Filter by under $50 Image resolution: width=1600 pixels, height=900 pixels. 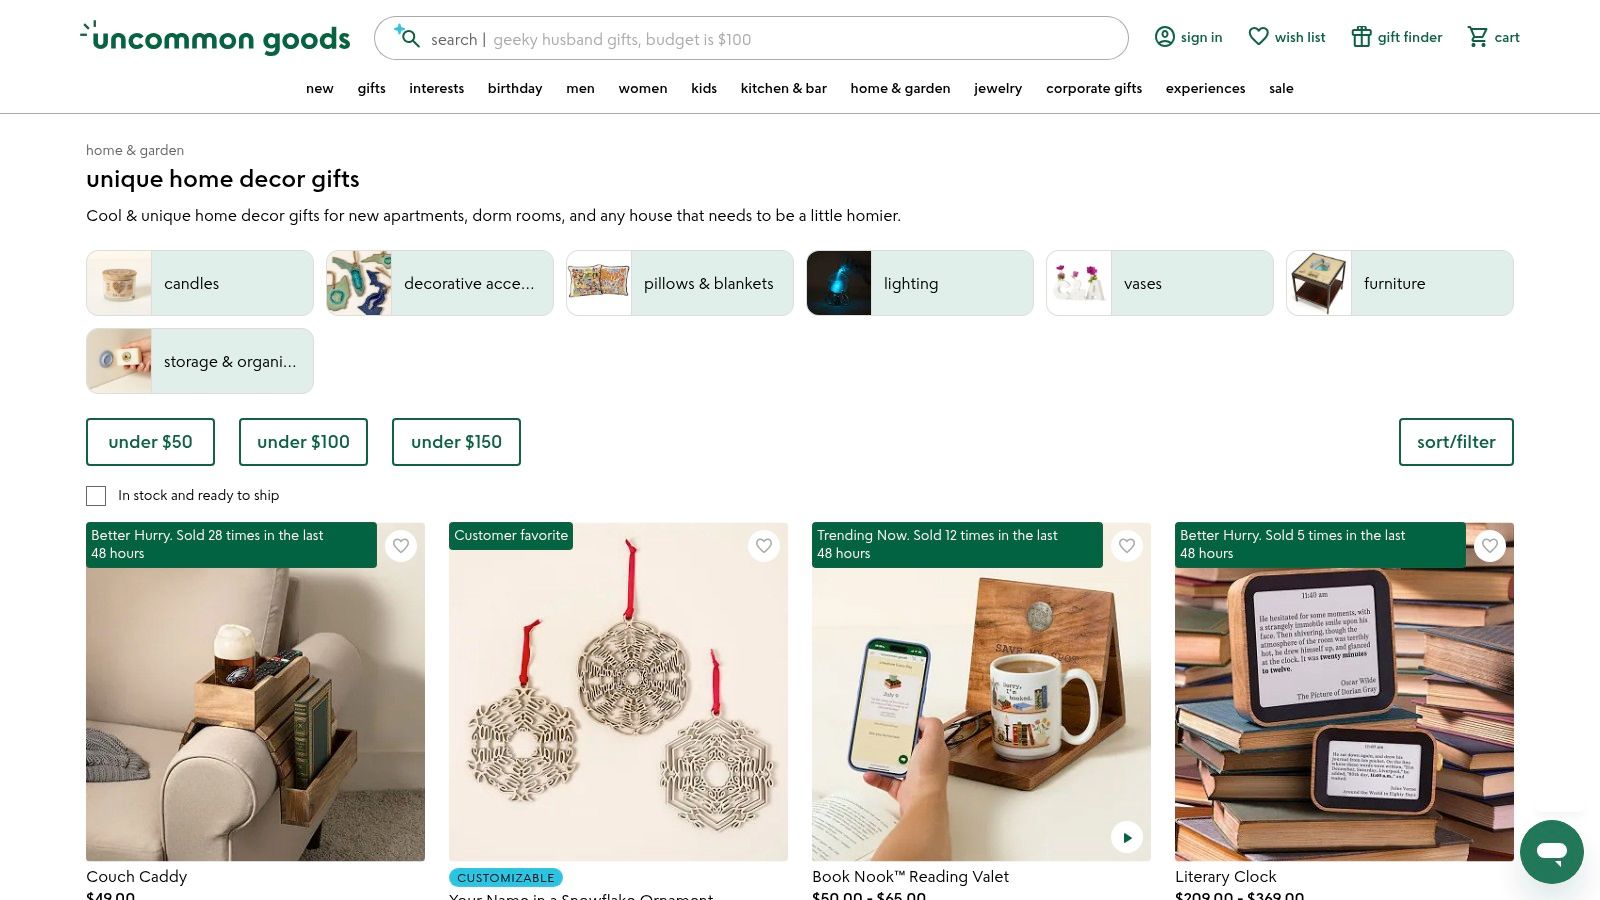(150, 442)
